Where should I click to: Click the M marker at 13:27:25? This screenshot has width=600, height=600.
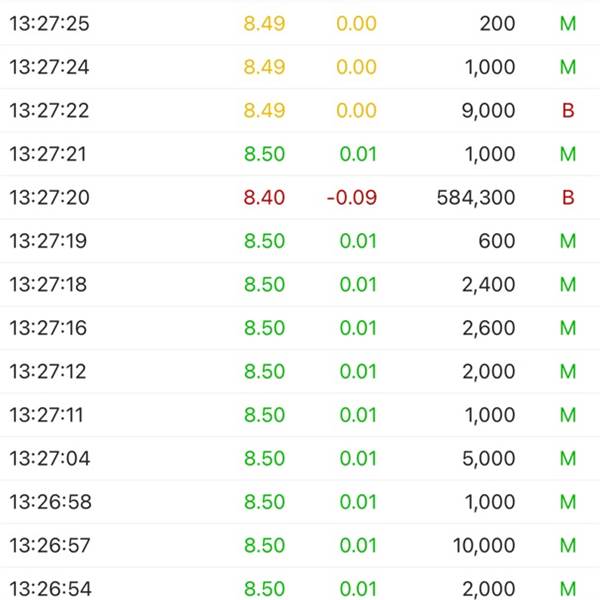tap(568, 24)
